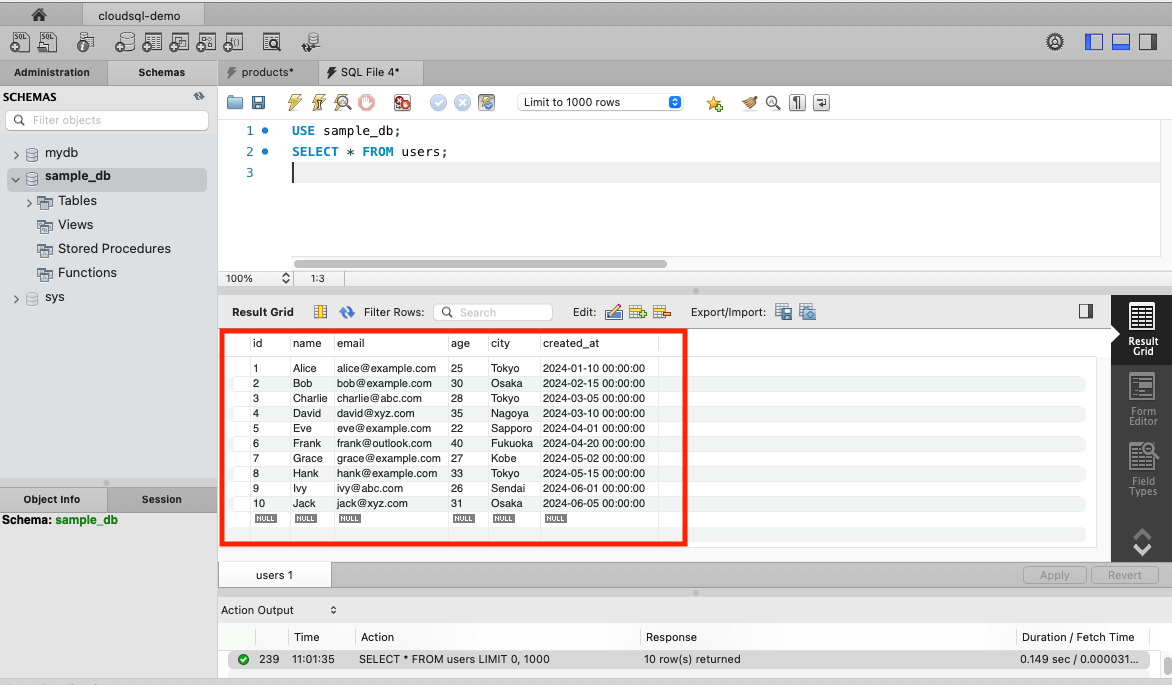The height and width of the screenshot is (685, 1172).
Task: Click the Revert button
Action: tap(1124, 575)
